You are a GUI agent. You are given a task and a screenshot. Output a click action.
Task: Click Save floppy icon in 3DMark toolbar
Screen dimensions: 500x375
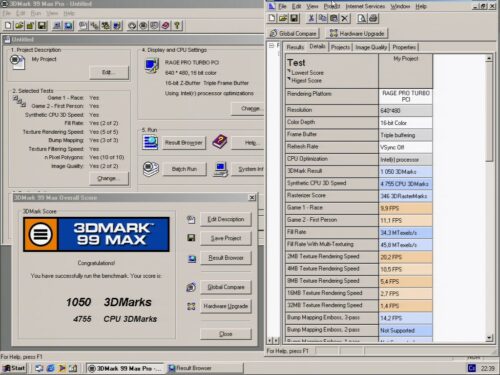point(41,25)
